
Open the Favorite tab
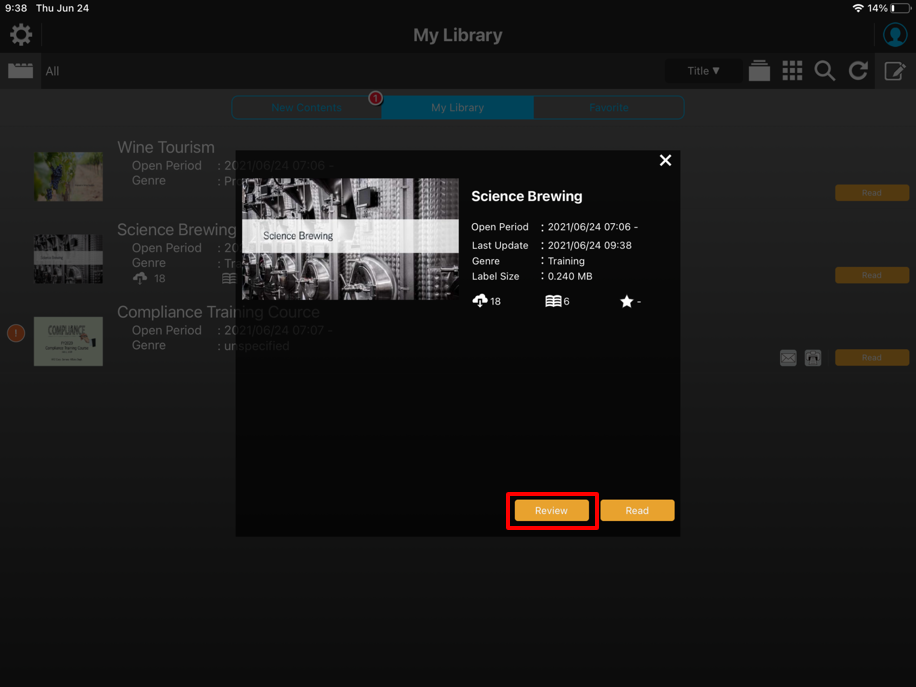pos(608,108)
